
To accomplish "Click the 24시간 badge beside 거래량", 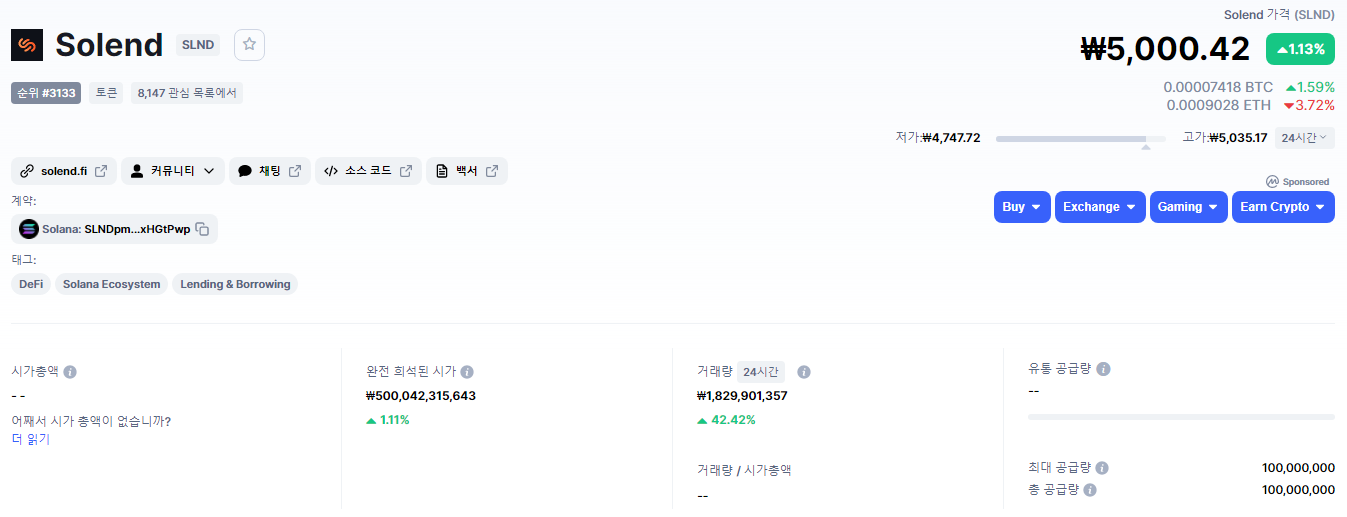I will [761, 372].
